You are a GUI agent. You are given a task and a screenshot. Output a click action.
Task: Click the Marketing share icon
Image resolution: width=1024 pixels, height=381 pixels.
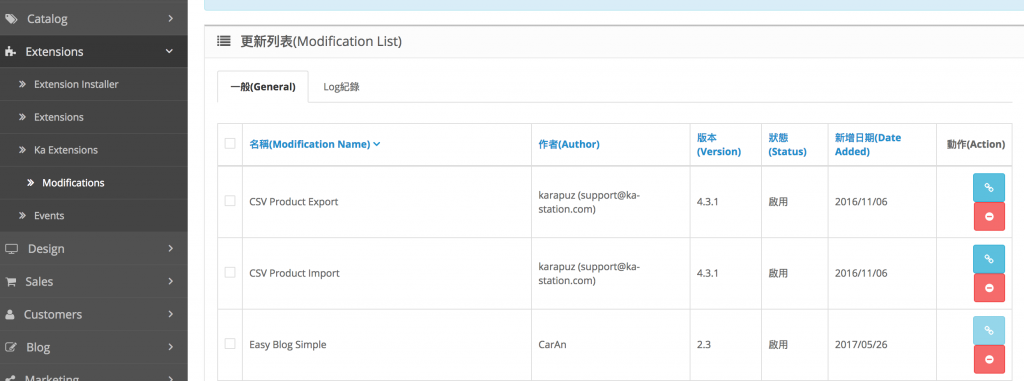click(x=10, y=378)
